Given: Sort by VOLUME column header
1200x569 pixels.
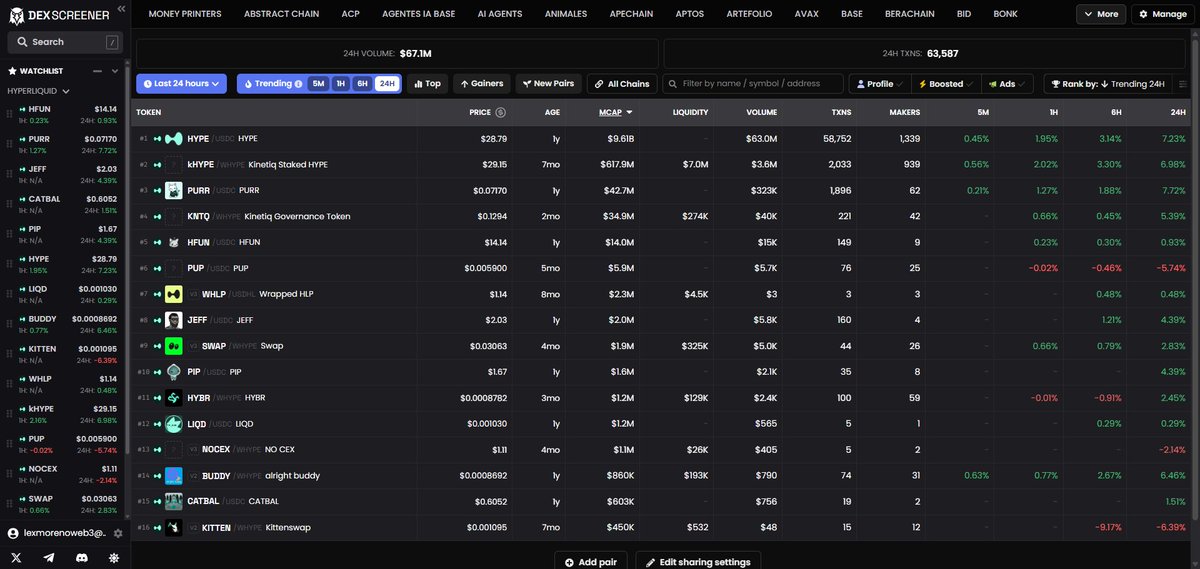Looking at the screenshot, I should pyautogui.click(x=761, y=112).
